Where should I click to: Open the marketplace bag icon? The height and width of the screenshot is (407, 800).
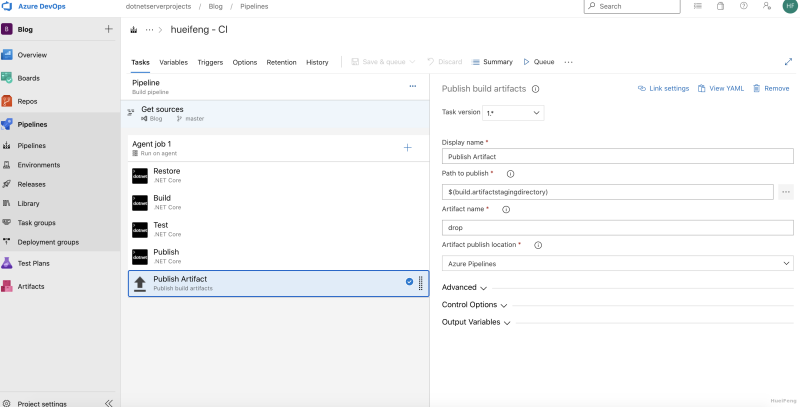click(x=720, y=6)
